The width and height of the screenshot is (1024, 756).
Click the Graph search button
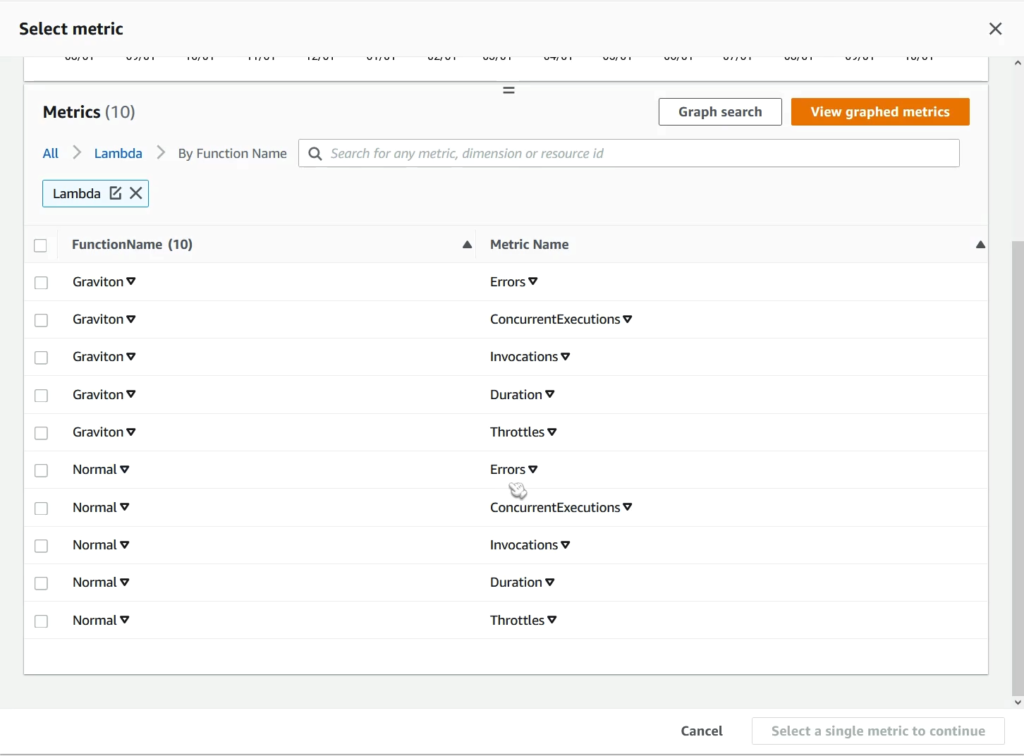[x=720, y=112]
